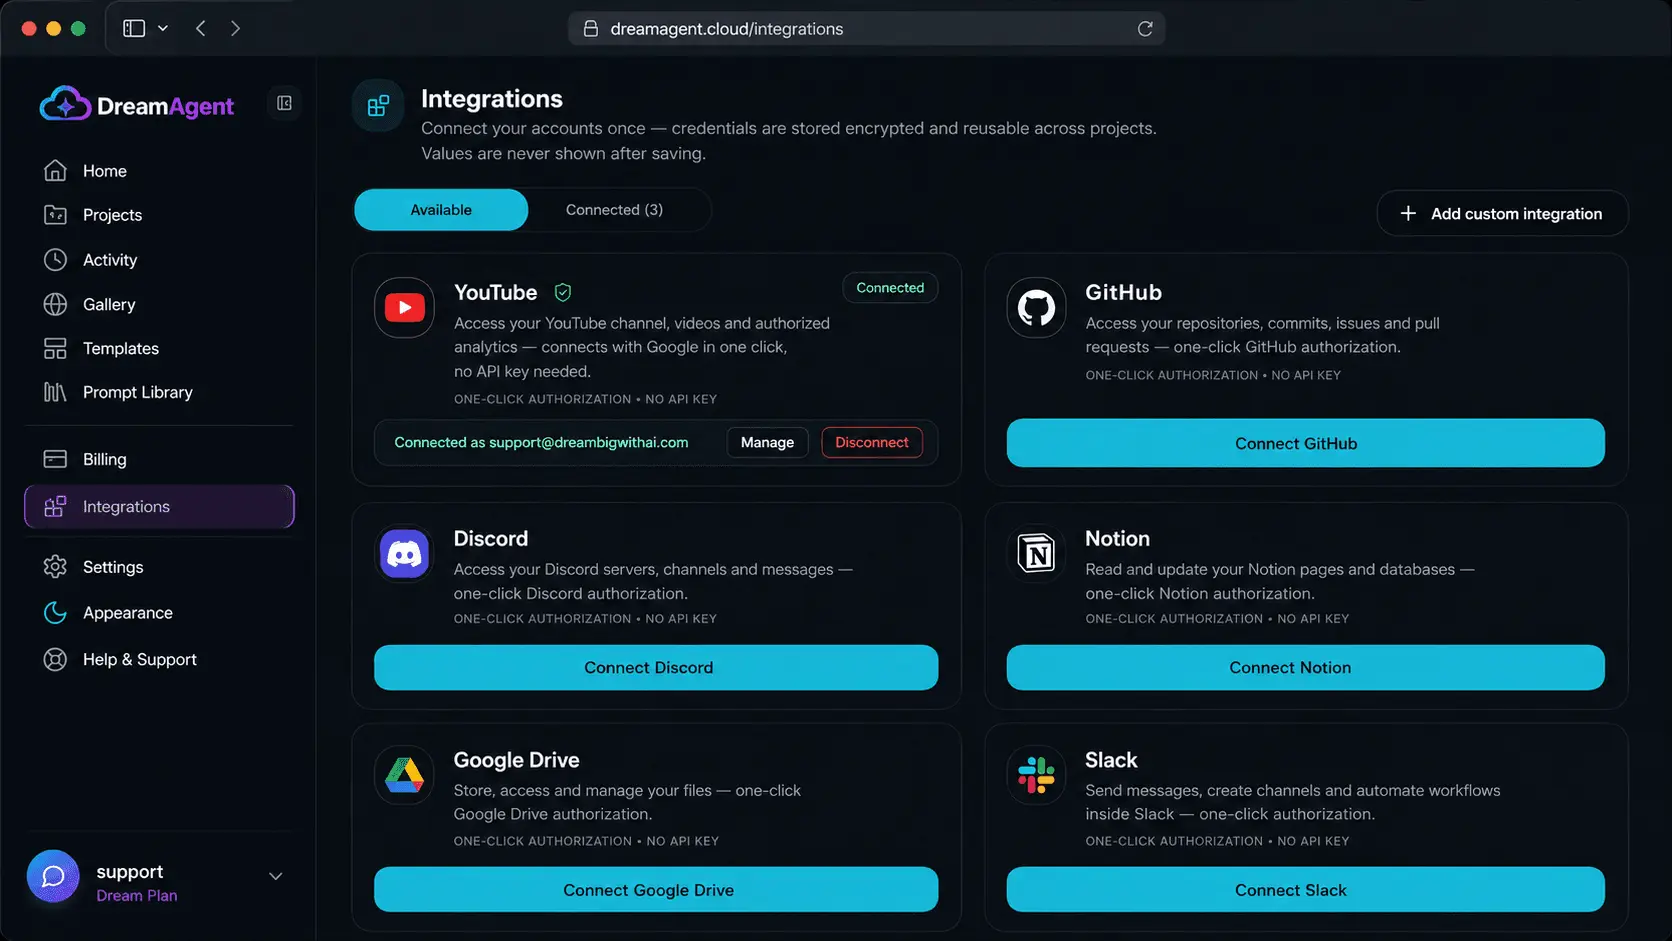Image resolution: width=1672 pixels, height=941 pixels.
Task: Expand the support account menu chevron
Action: click(276, 877)
